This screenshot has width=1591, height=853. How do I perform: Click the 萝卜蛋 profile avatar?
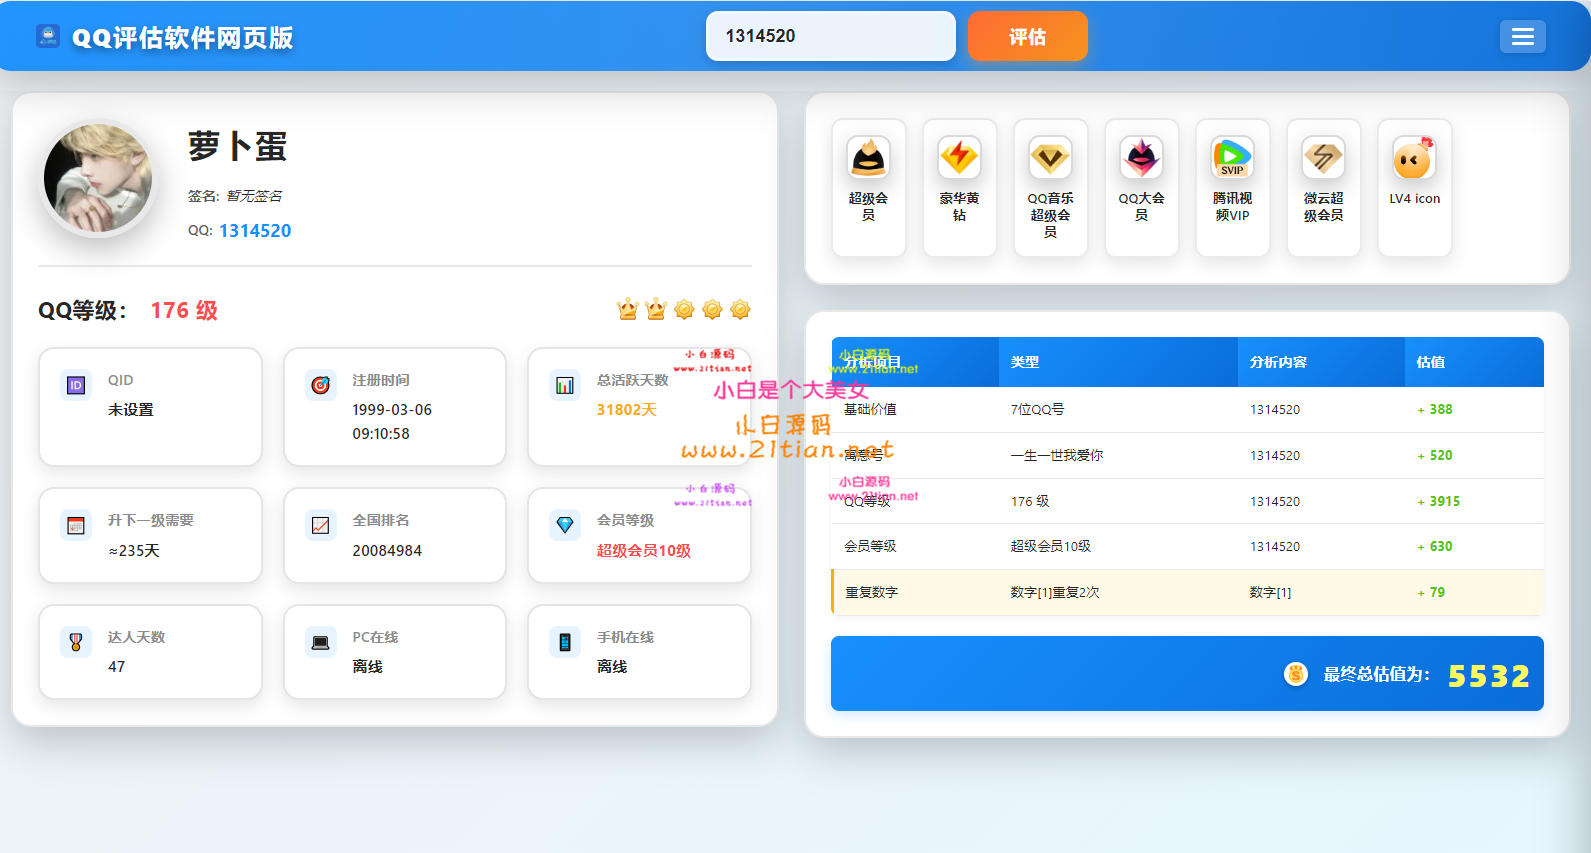tap(98, 179)
